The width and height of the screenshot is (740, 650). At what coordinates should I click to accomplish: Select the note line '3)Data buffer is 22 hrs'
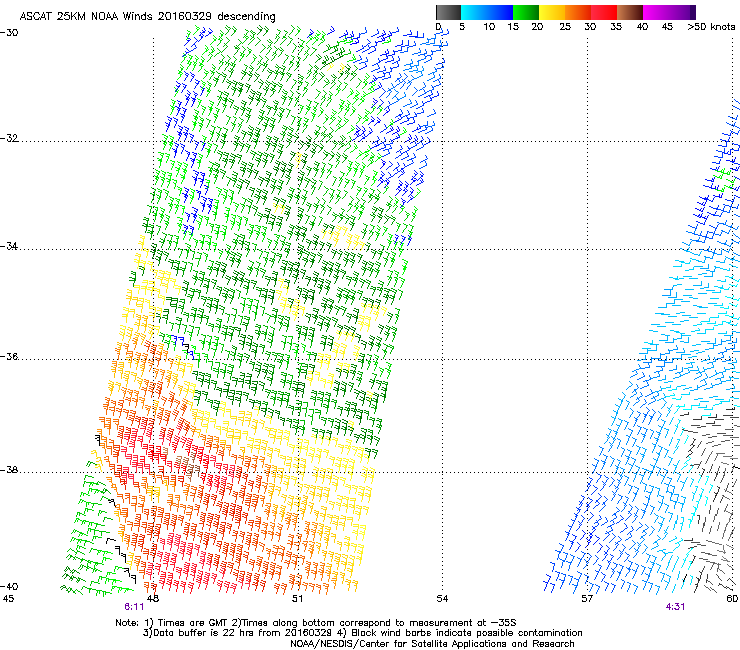click(362, 633)
